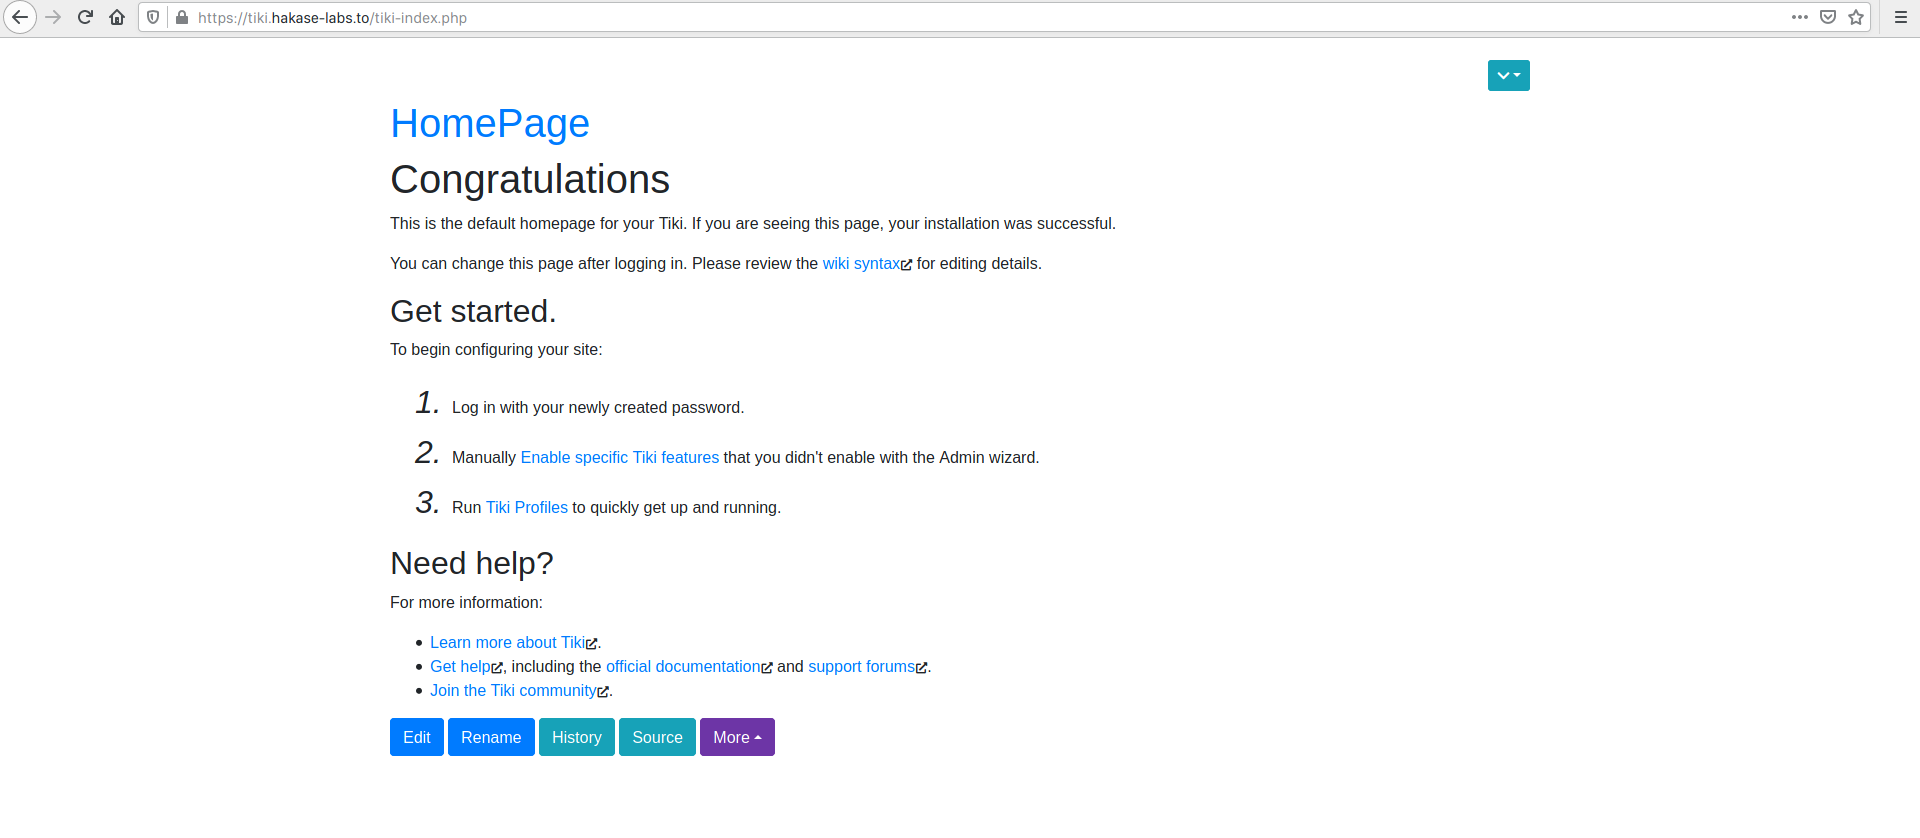Click 'Log in with your newly created password.' text

coord(598,408)
